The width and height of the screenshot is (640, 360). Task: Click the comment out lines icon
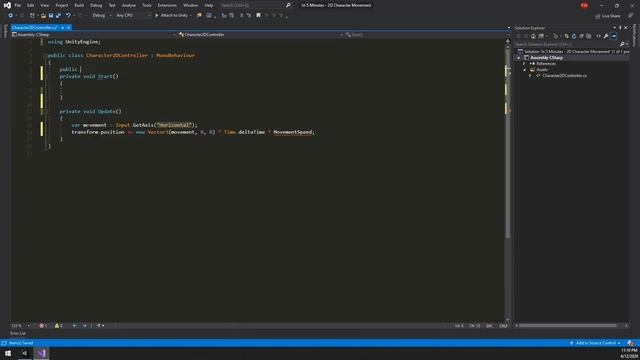241,16
